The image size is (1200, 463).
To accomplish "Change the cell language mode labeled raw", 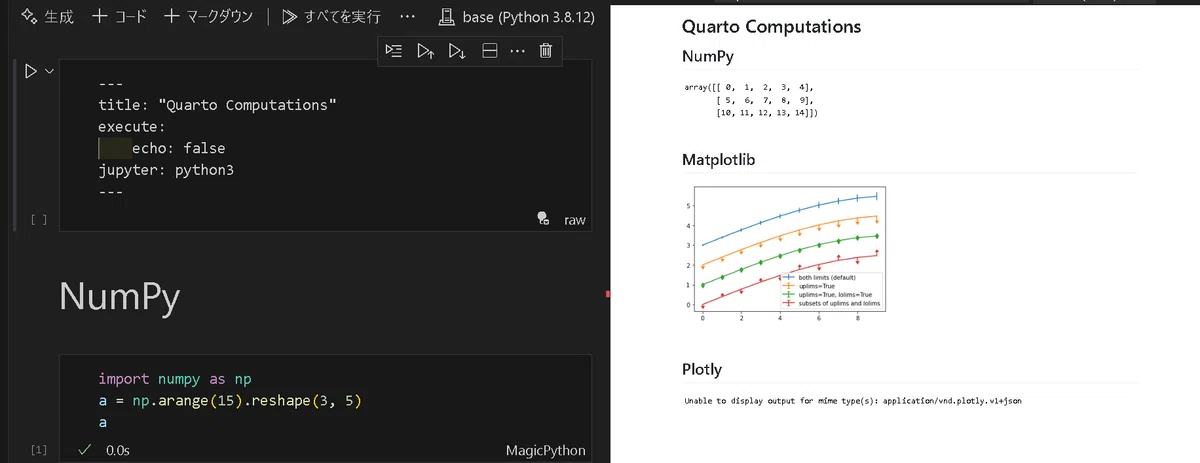I will 575,219.
